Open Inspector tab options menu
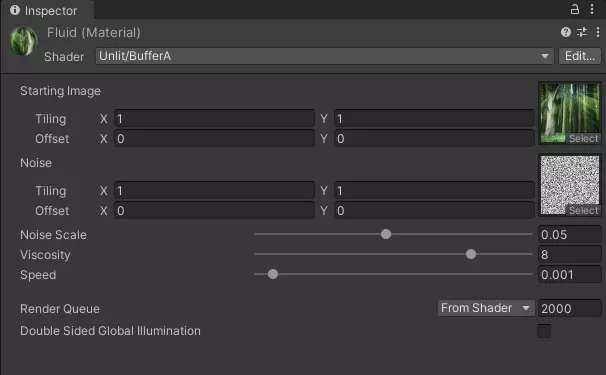The width and height of the screenshot is (606, 375). point(592,9)
